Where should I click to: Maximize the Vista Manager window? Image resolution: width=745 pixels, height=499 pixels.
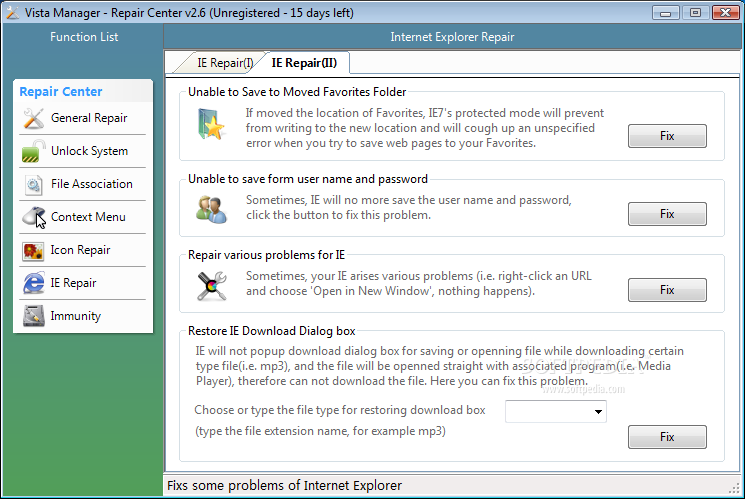695,13
